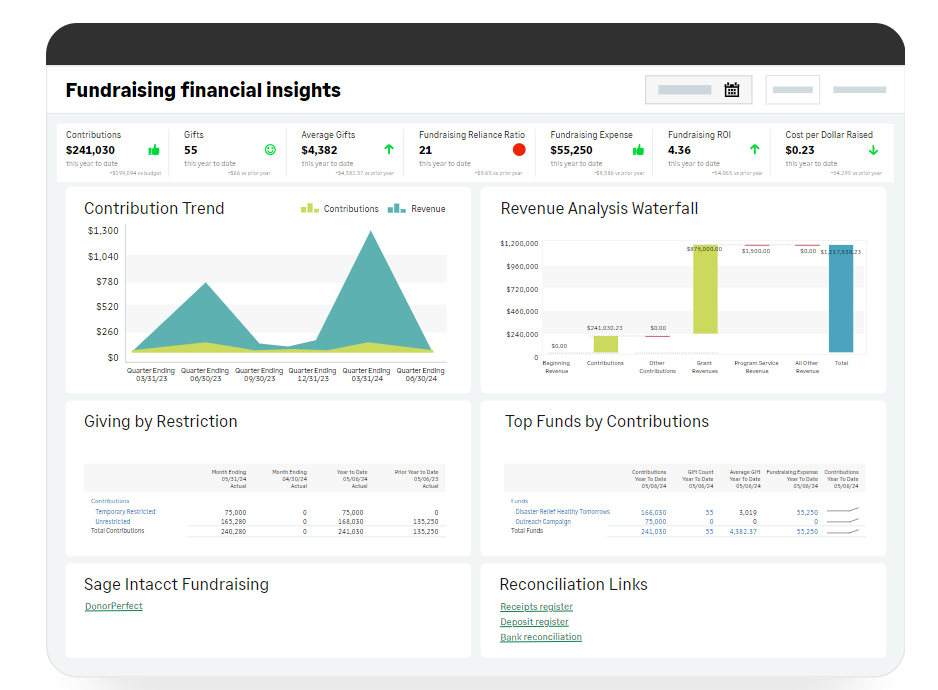Open the DonorPerfect link

coord(114,606)
